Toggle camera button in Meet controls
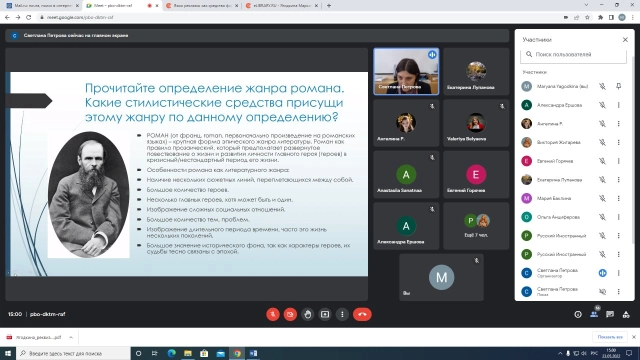 [290, 314]
